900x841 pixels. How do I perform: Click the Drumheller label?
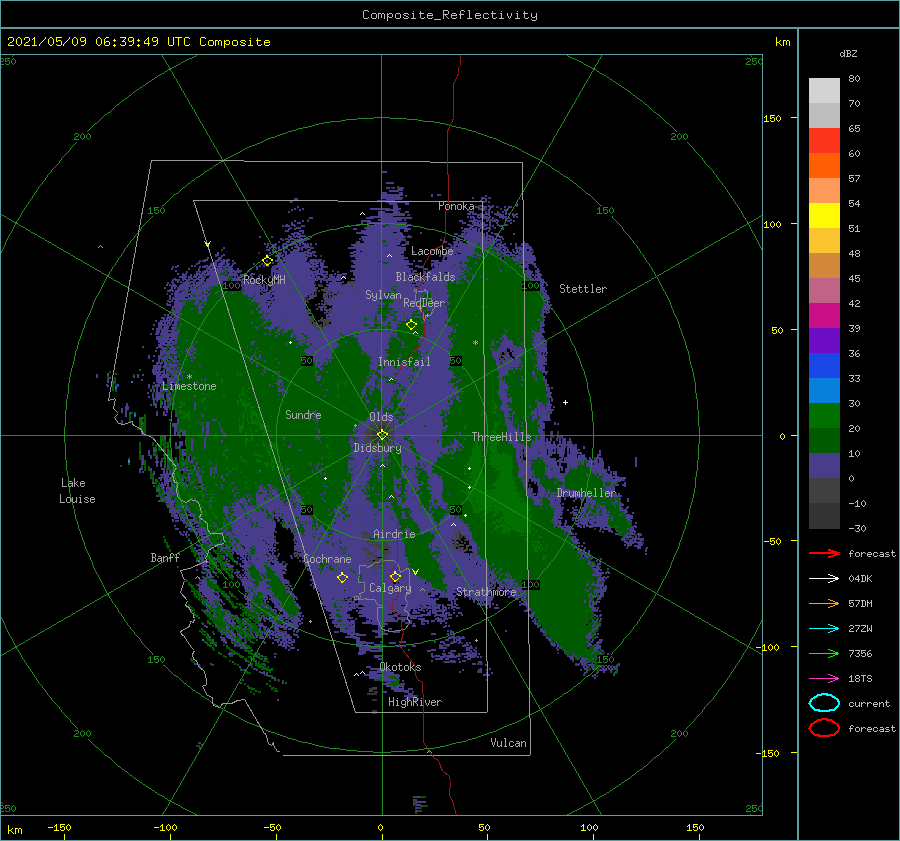pyautogui.click(x=586, y=493)
